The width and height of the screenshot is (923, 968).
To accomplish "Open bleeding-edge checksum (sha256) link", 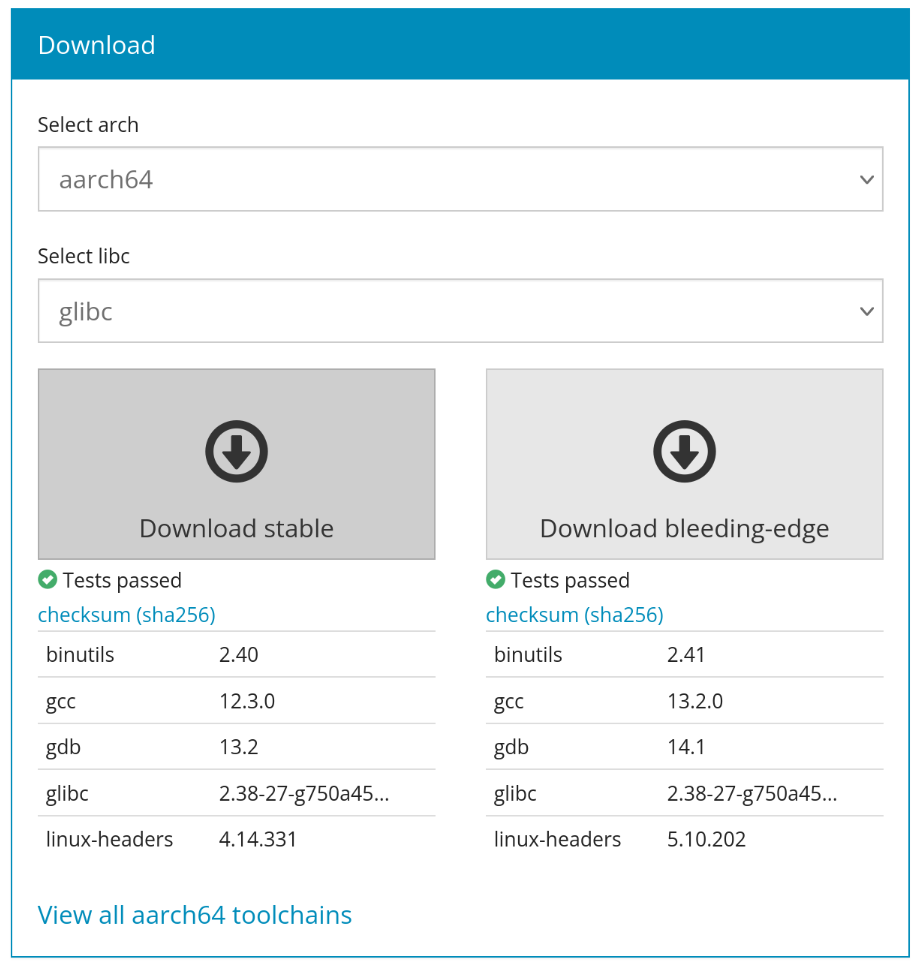I will tap(574, 615).
